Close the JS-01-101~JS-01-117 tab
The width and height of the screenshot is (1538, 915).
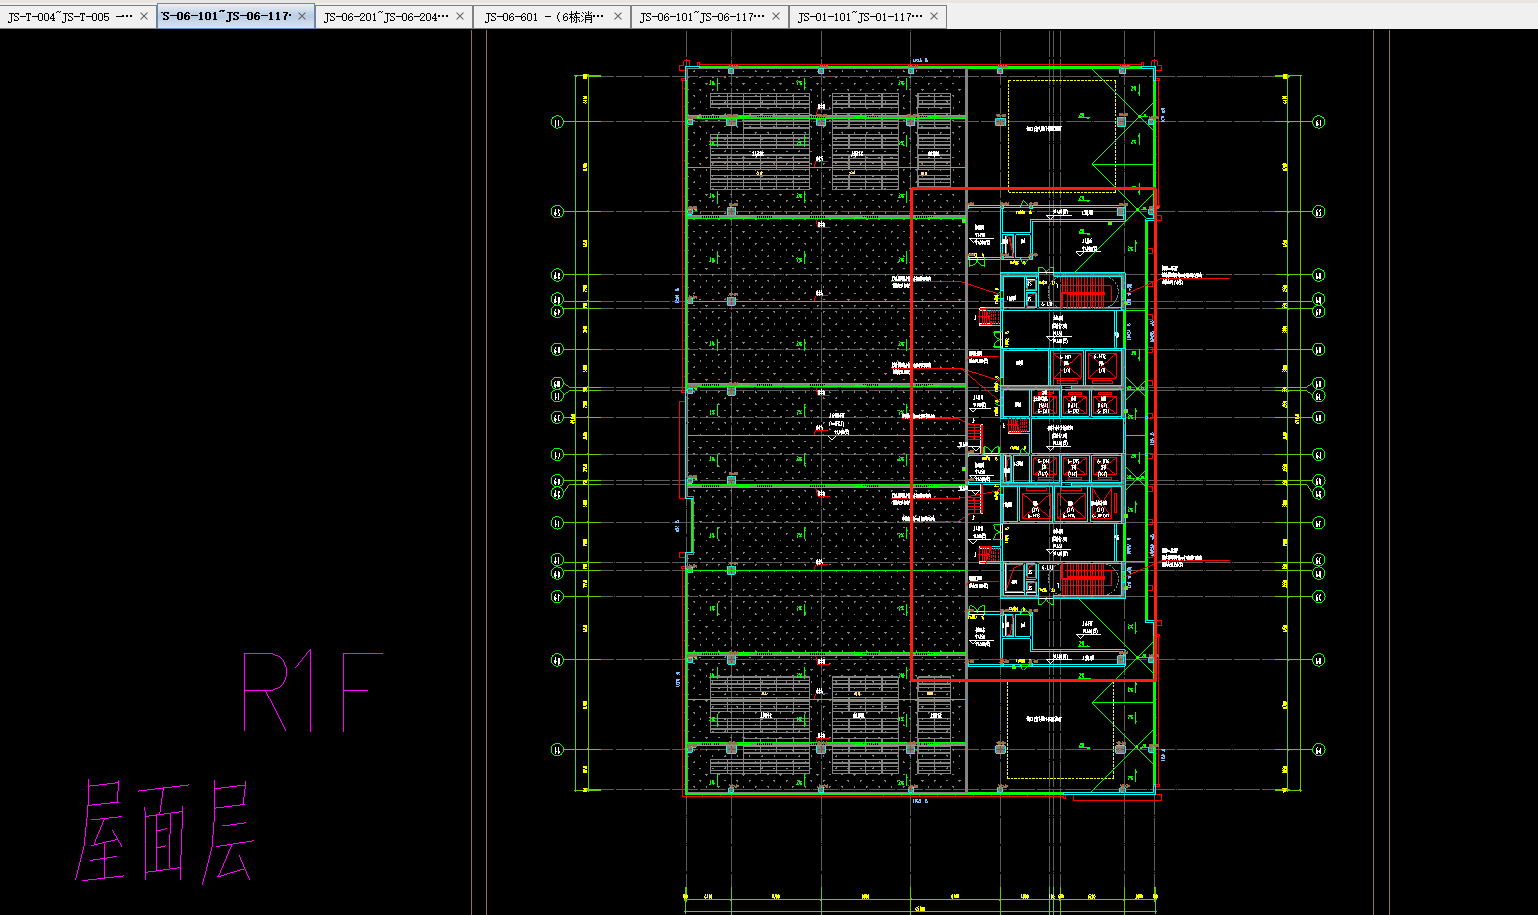pyautogui.click(x=934, y=16)
